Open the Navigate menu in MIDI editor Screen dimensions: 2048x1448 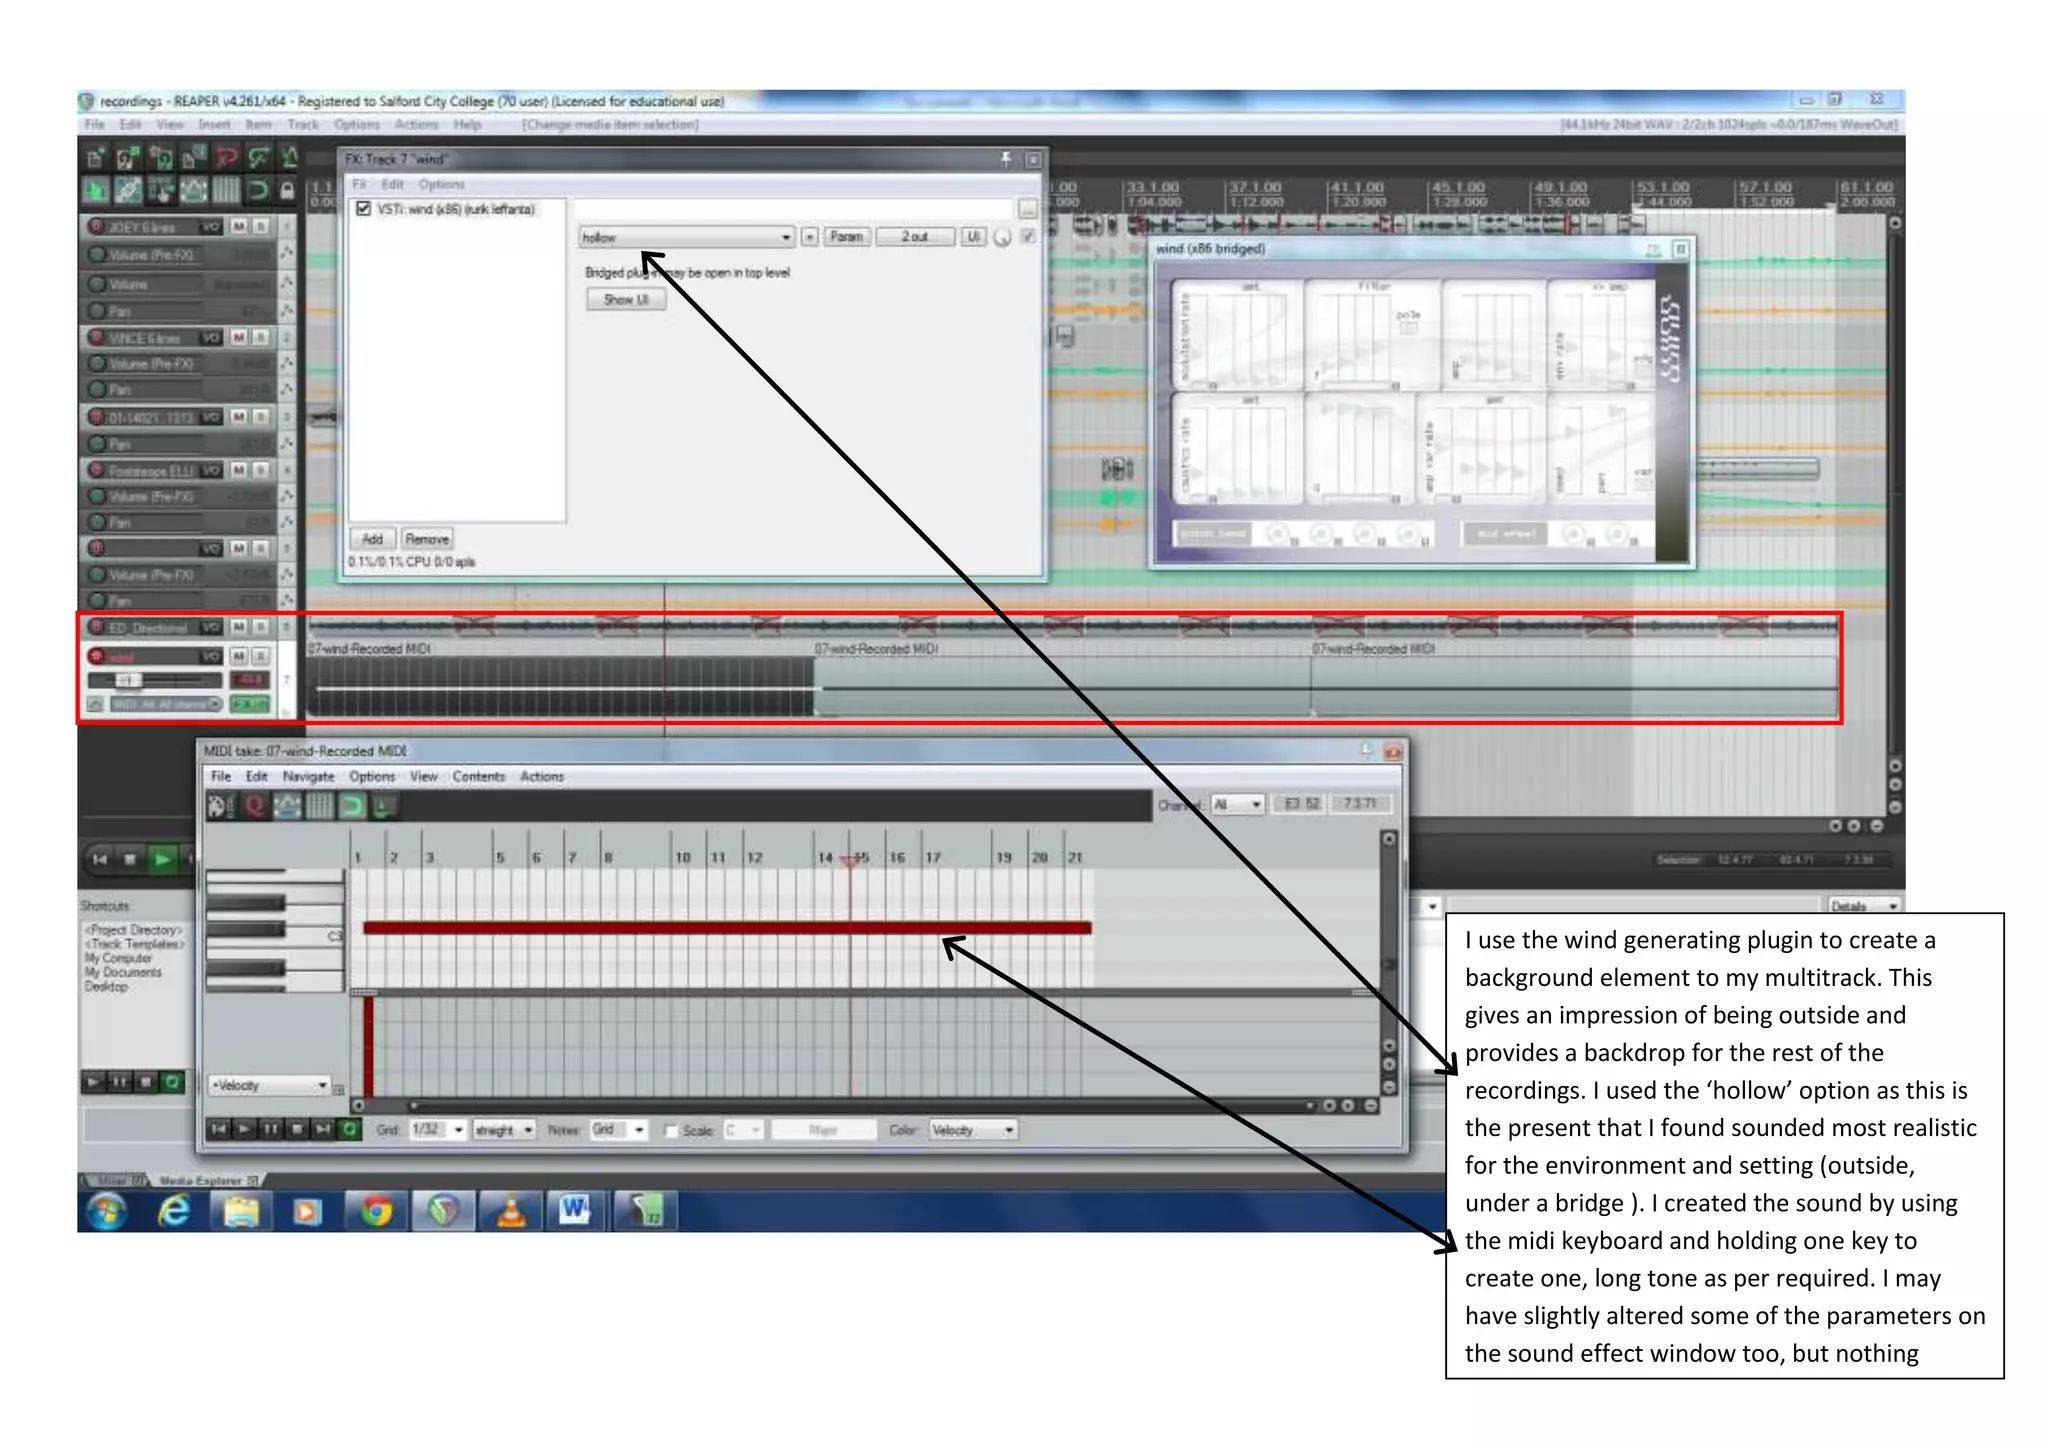point(308,777)
